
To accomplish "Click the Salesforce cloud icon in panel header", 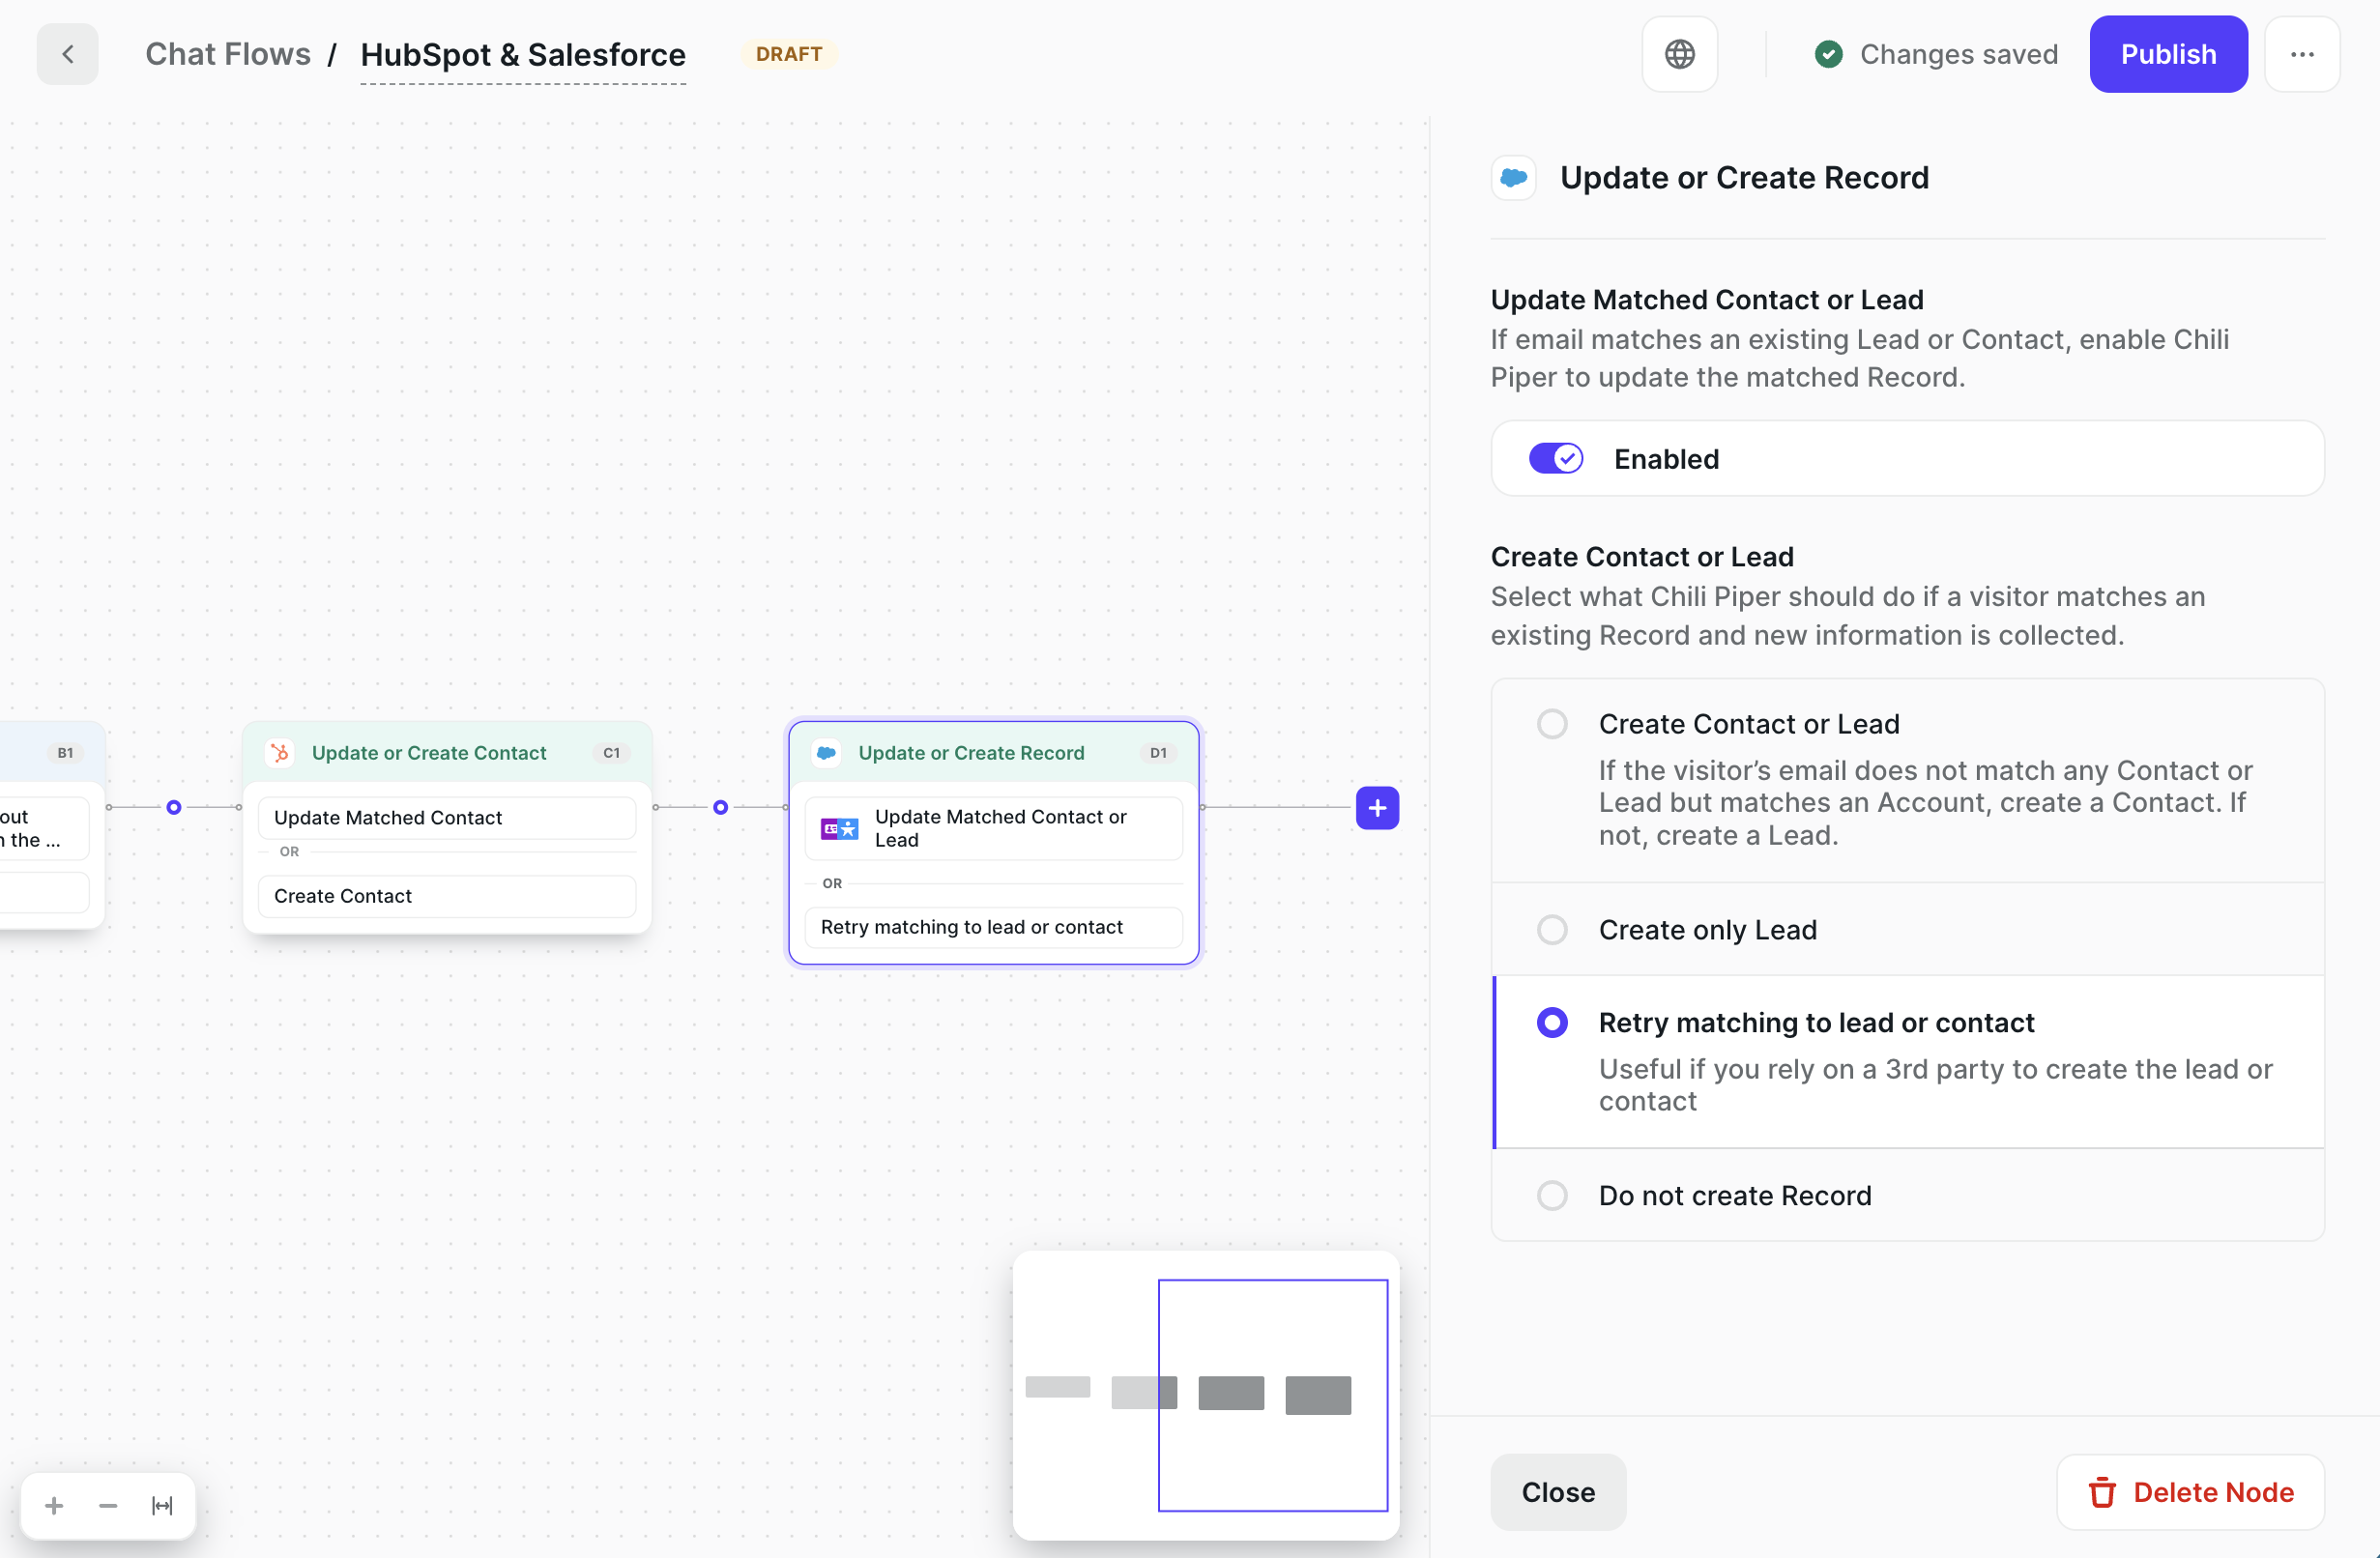I will (x=1513, y=178).
